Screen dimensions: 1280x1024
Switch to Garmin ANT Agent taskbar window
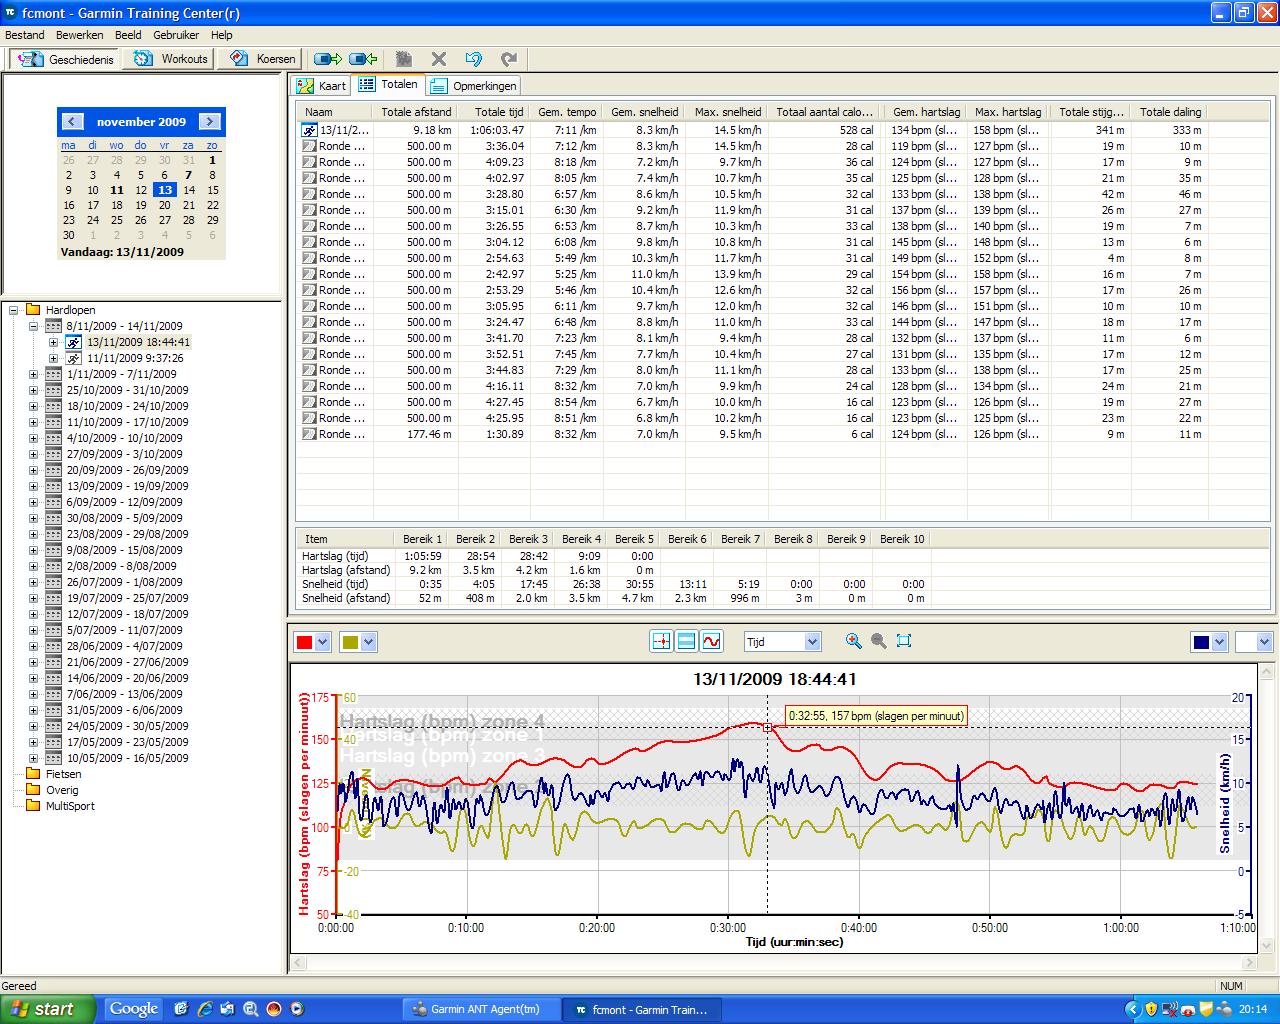(481, 1009)
